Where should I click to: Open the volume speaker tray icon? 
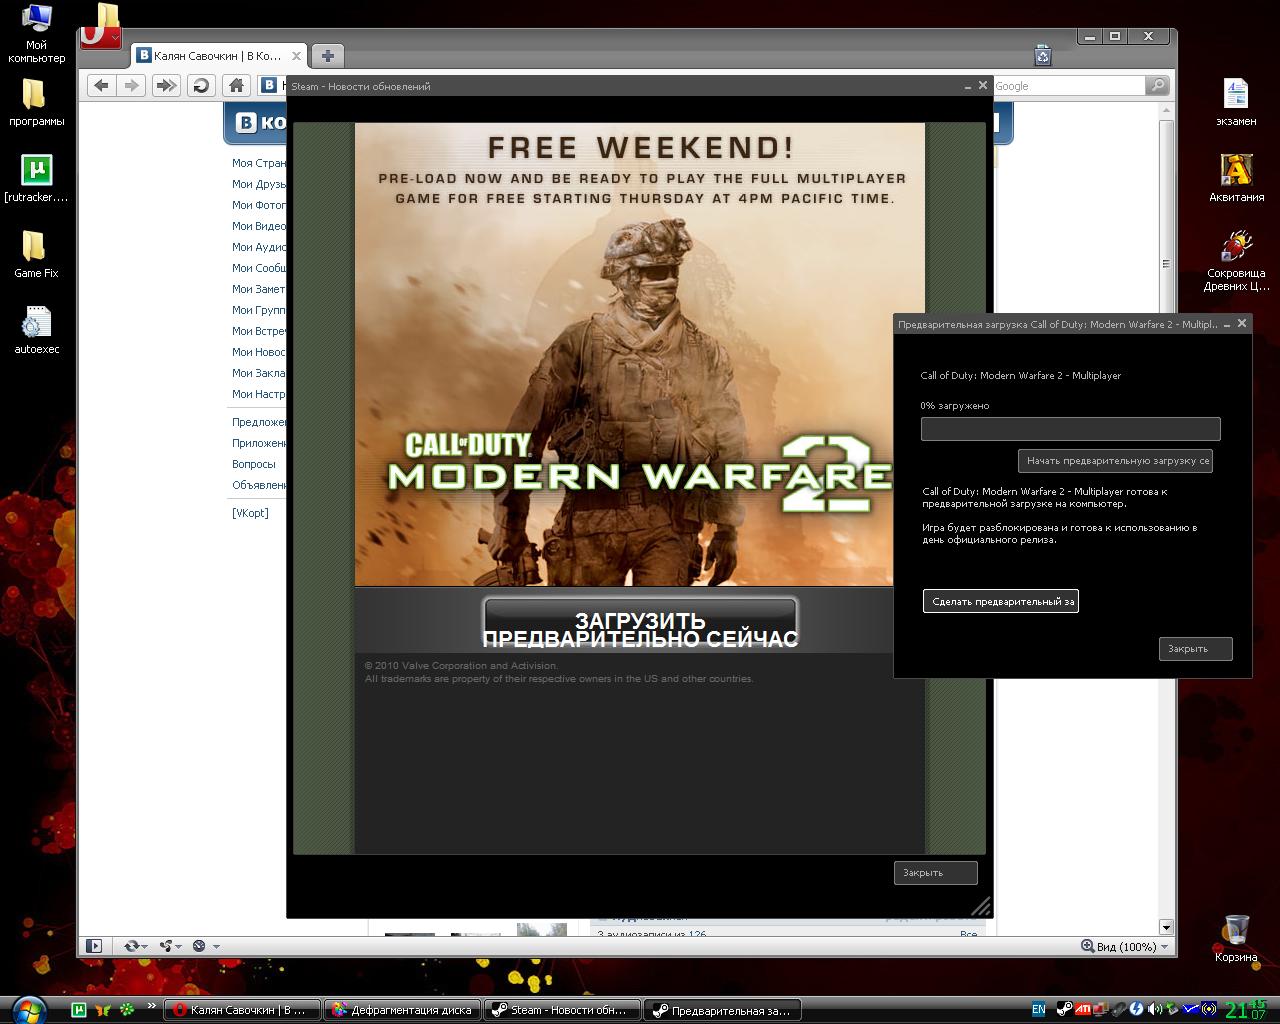[x=1155, y=1010]
